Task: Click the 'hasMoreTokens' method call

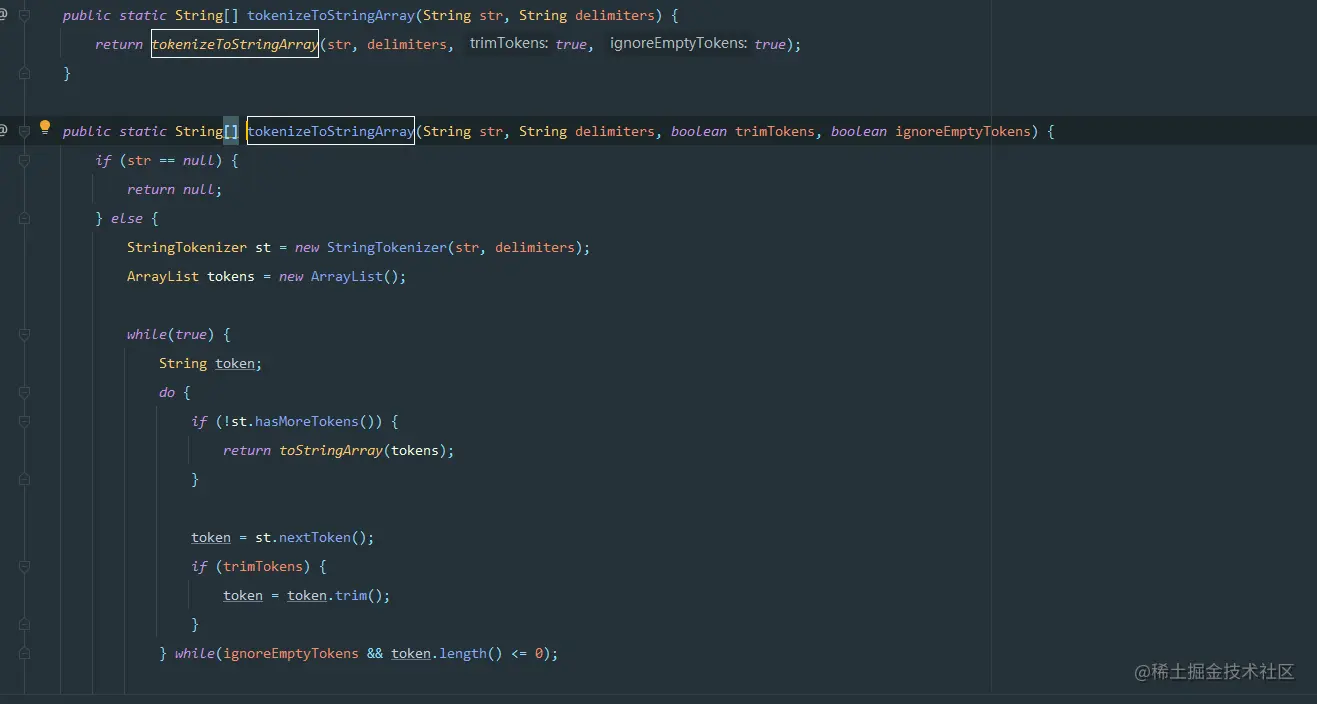Action: tap(307, 421)
